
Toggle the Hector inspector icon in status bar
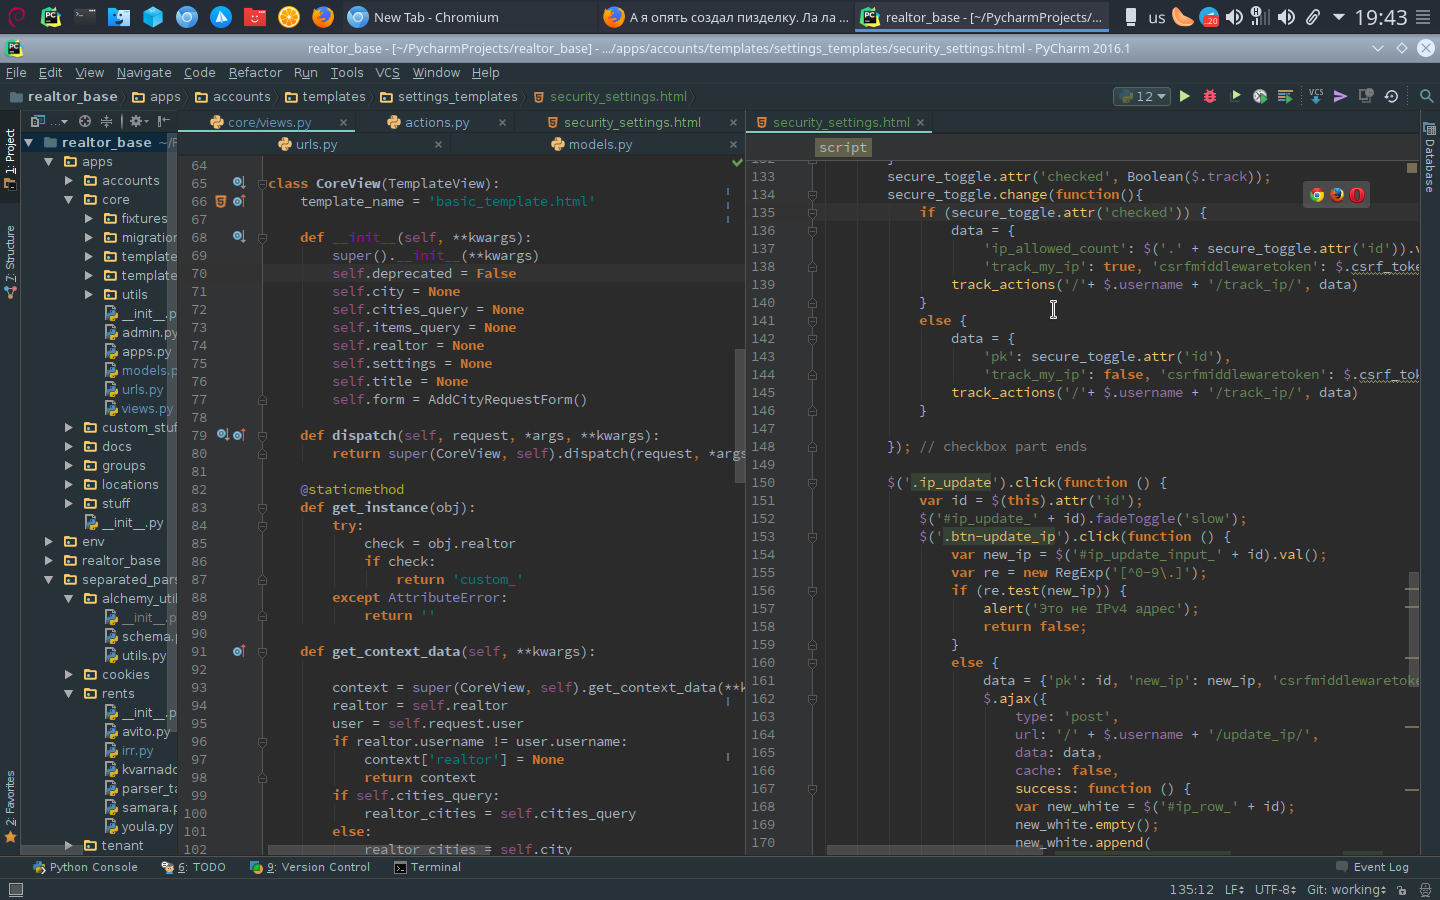[1425, 890]
